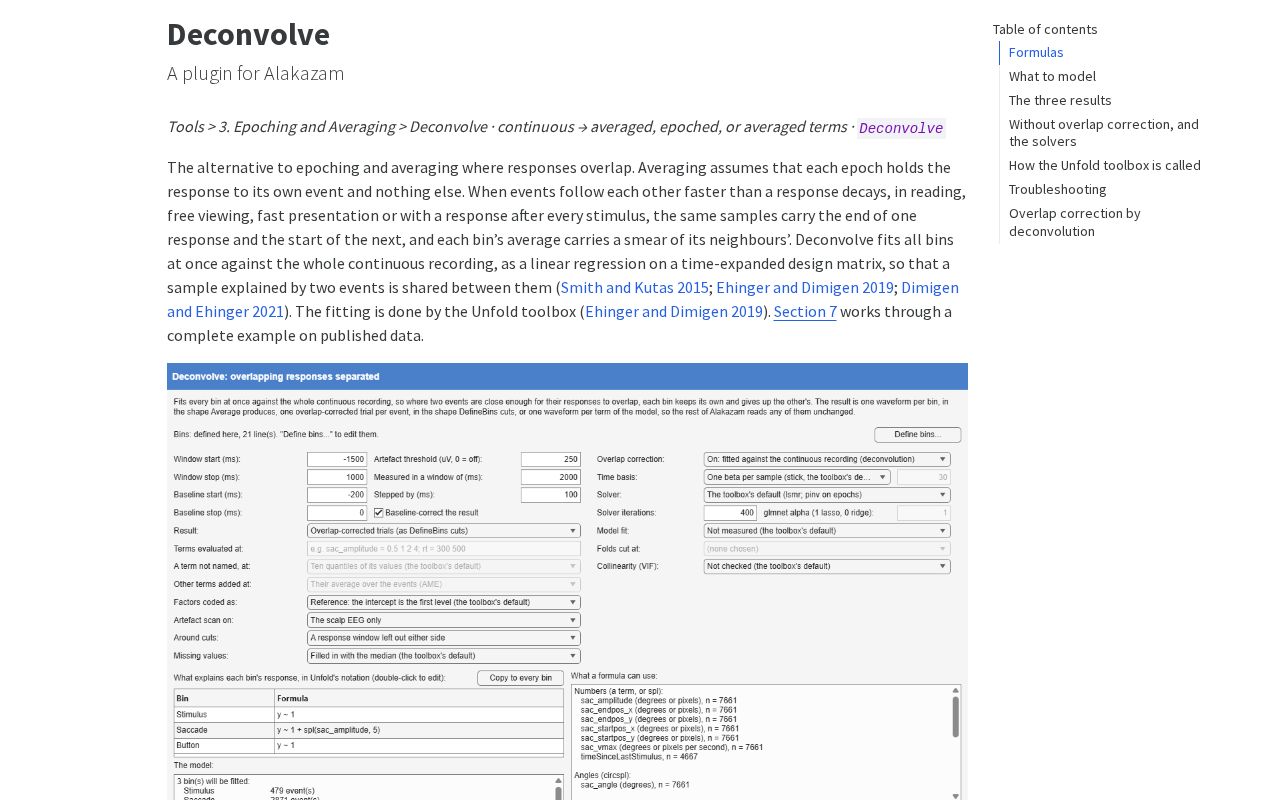This screenshot has width=1280, height=800.
Task: Click the Artefact threshold field
Action: tap(551, 459)
